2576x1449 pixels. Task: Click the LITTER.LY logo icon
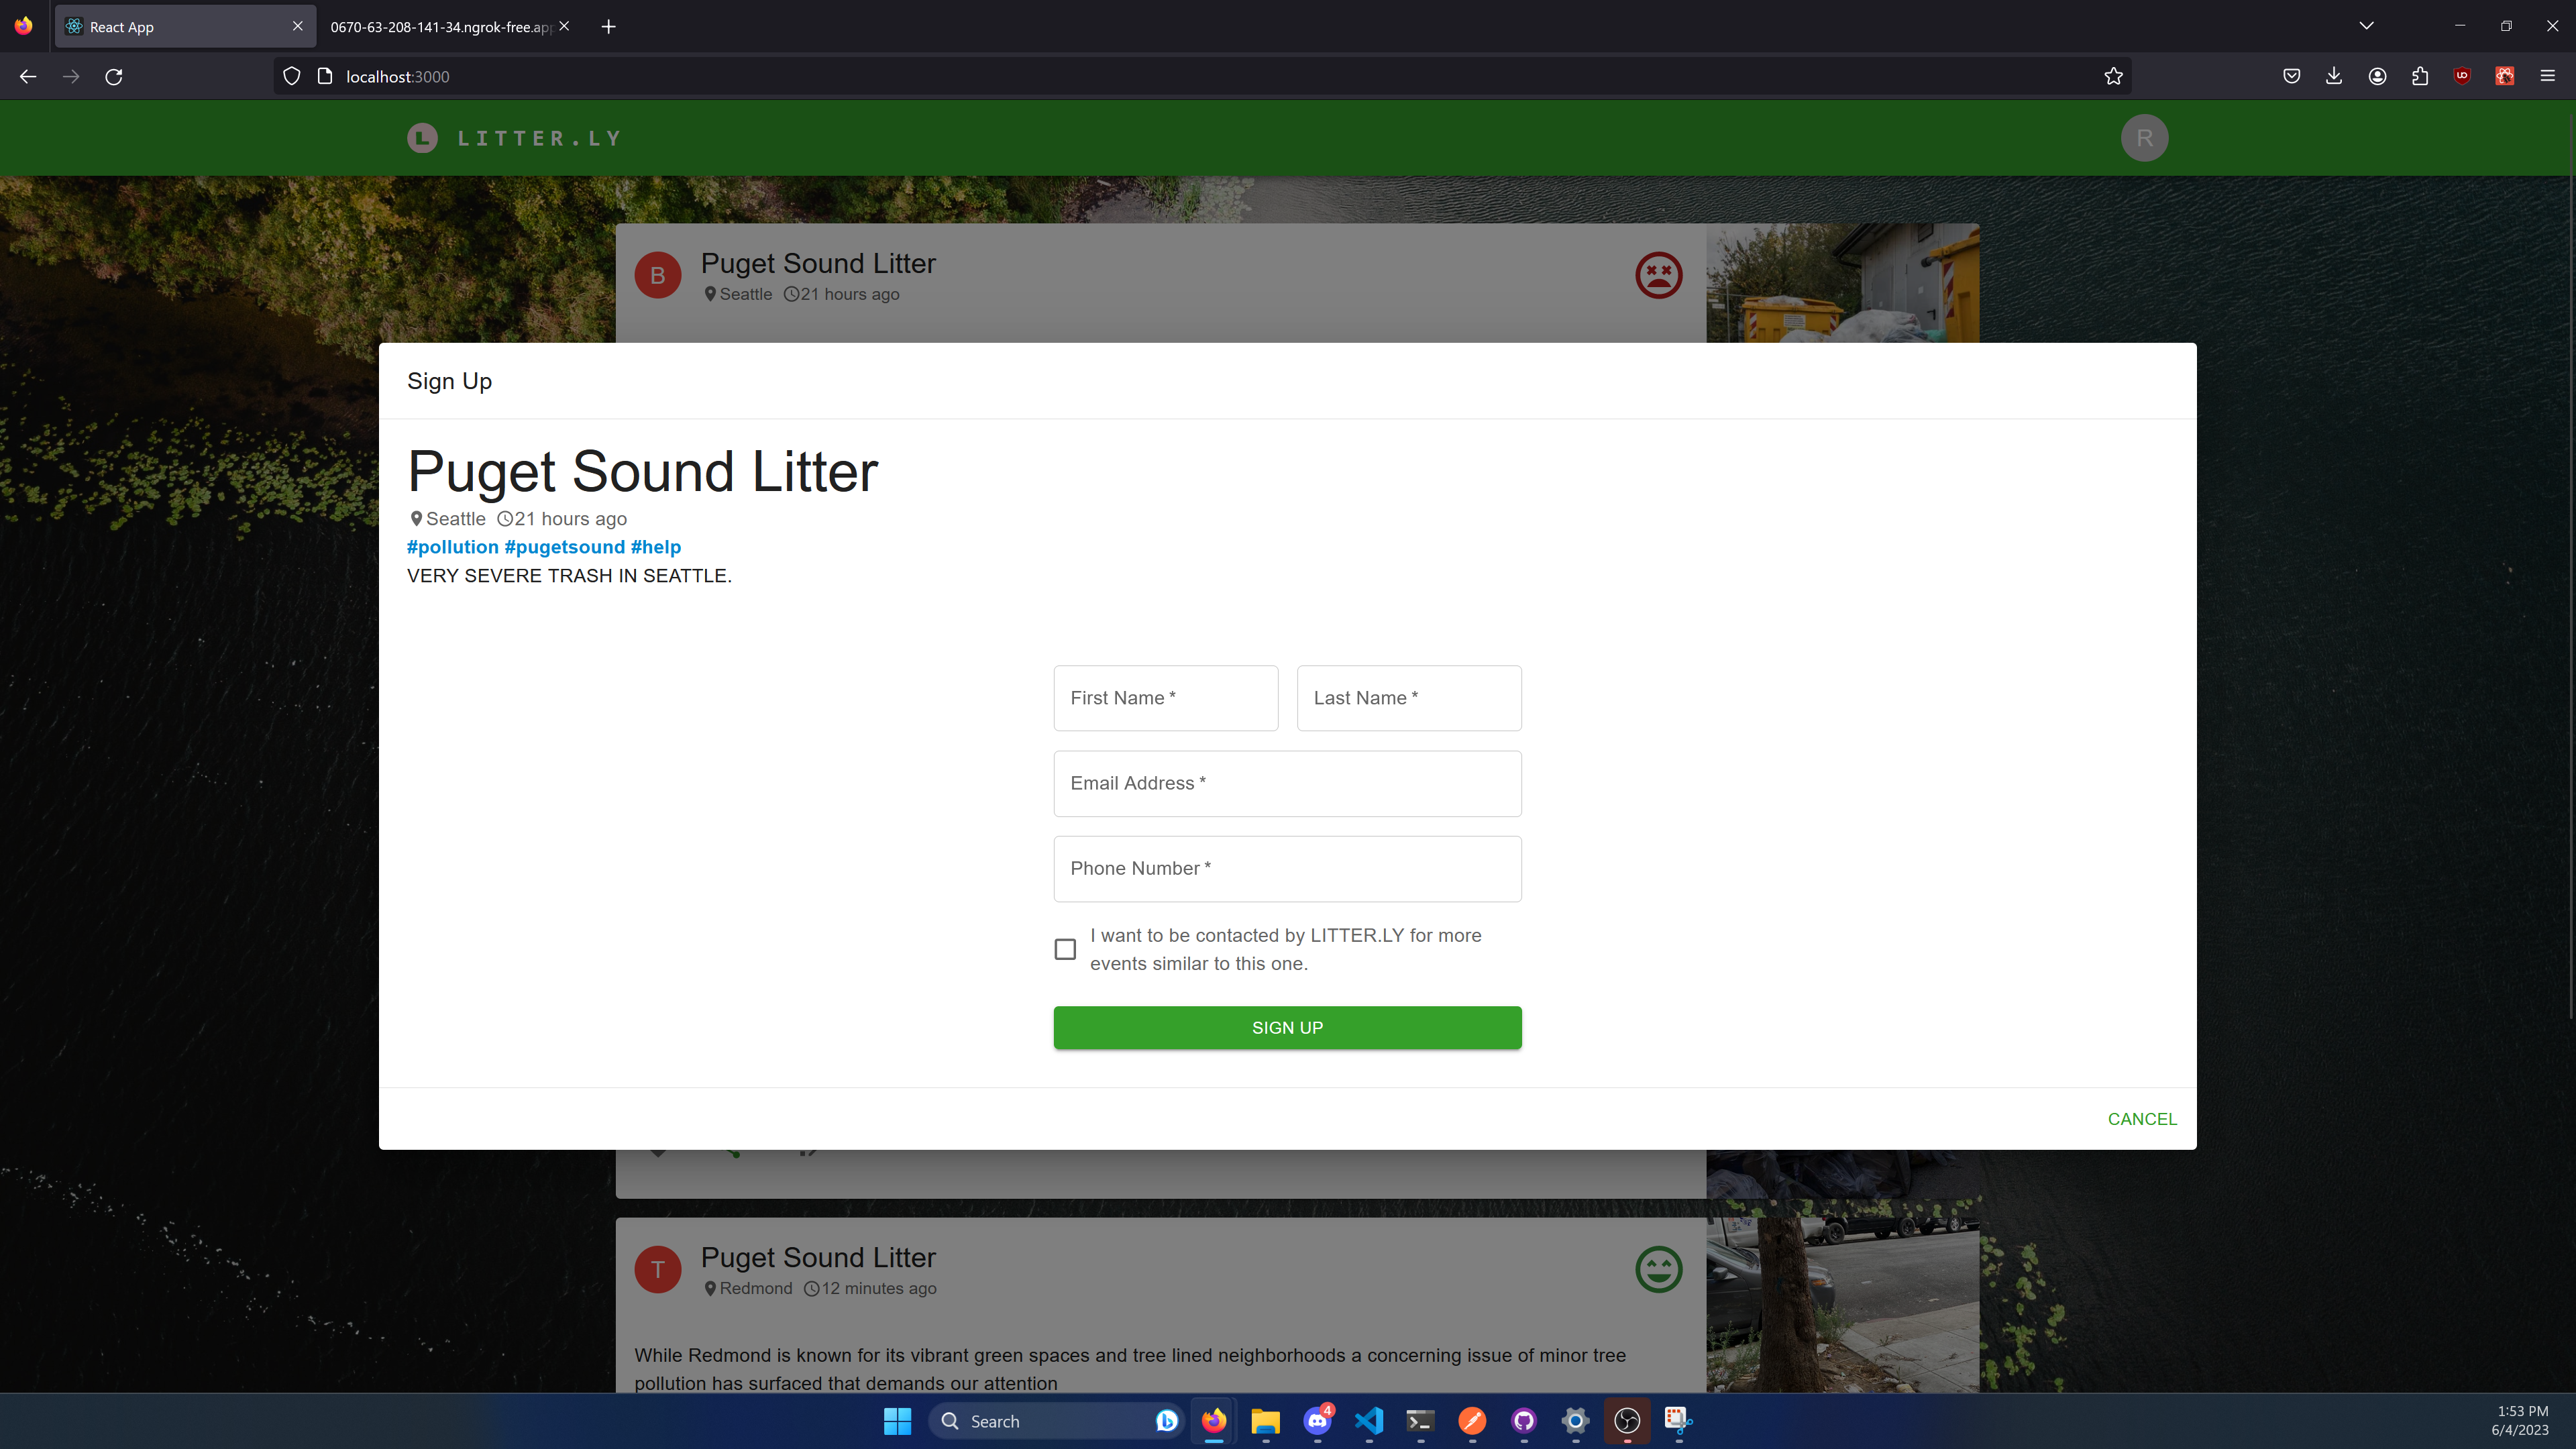[422, 138]
